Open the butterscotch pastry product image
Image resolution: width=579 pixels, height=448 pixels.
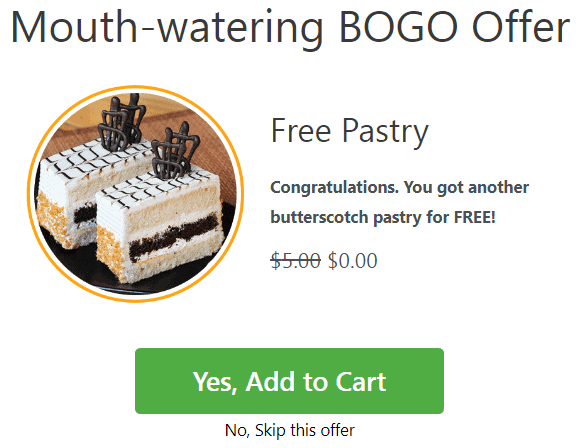click(136, 194)
